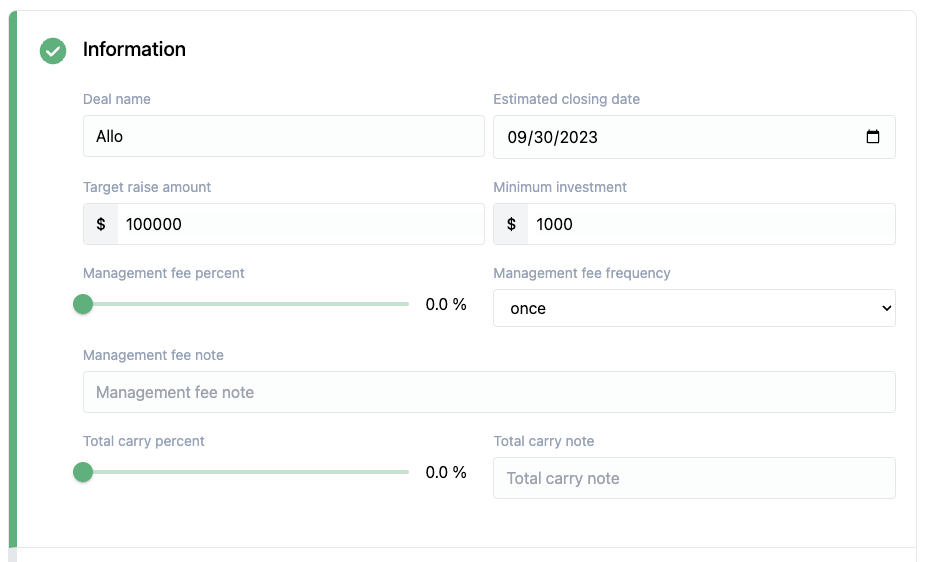Click the Management fee frequency label
Viewport: 931px width, 562px height.
point(582,273)
